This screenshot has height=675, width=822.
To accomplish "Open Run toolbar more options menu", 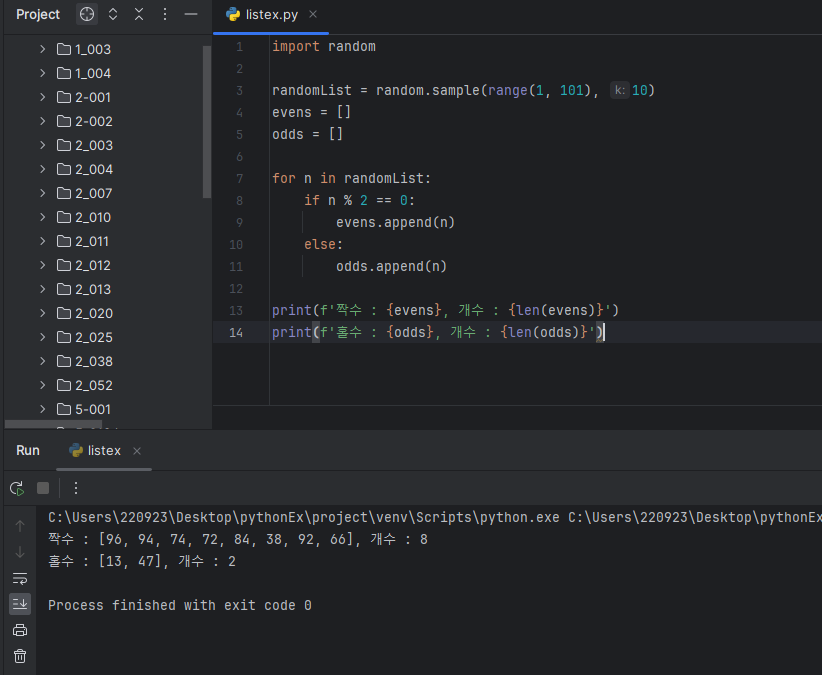I will point(76,488).
